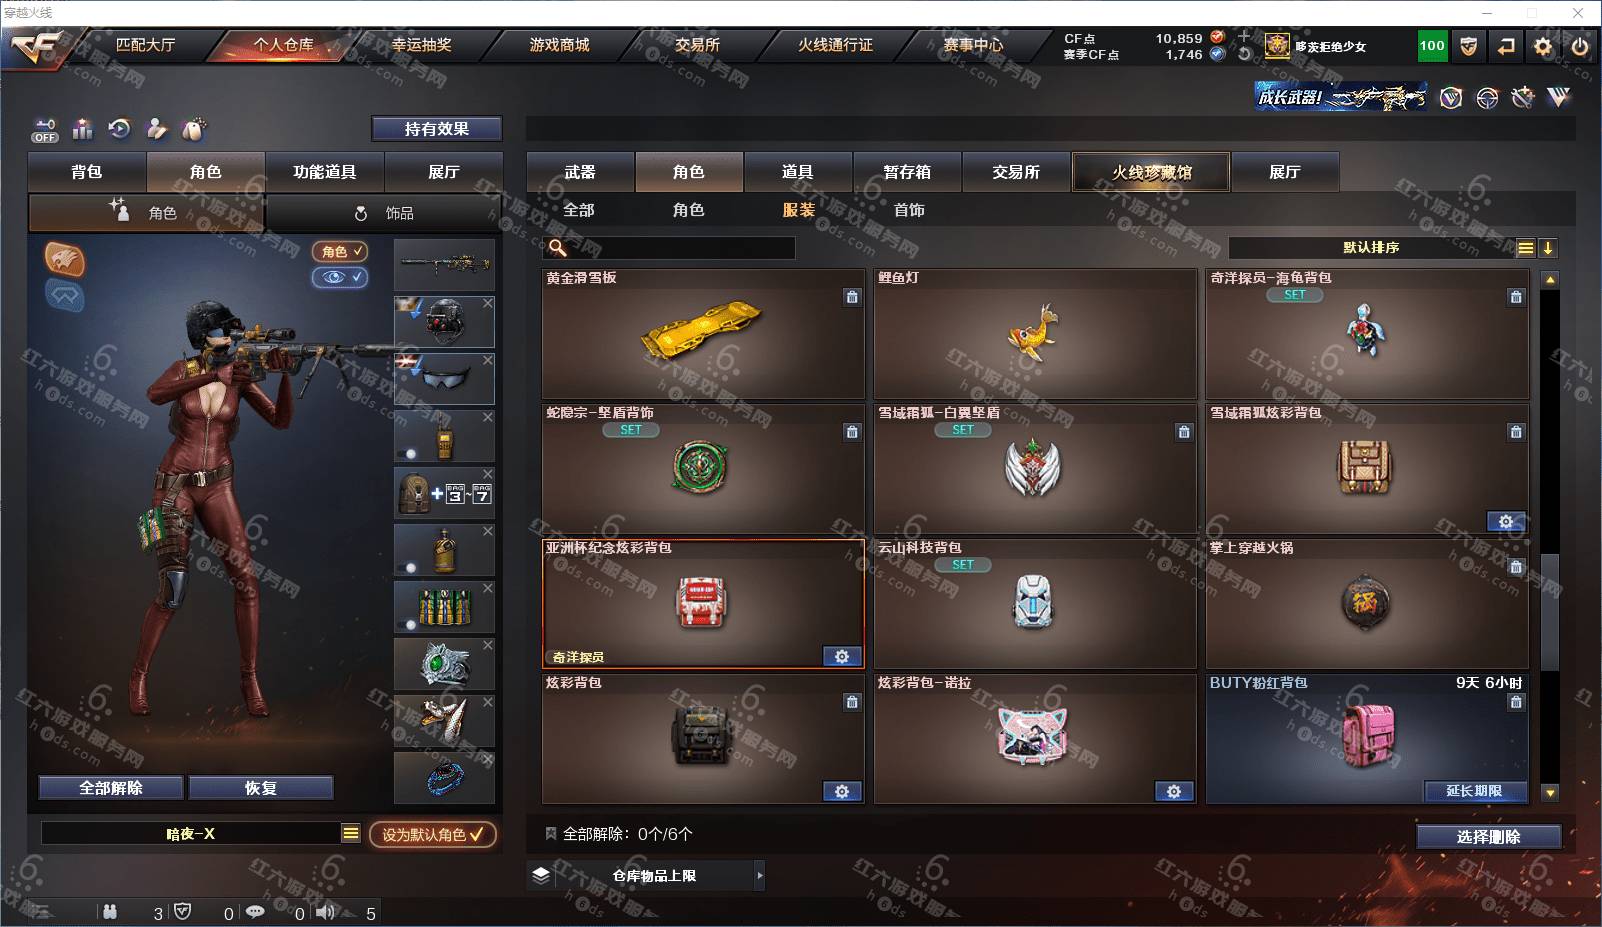The width and height of the screenshot is (1602, 927).
Task: Open the 游戏商城 menu
Action: (559, 45)
